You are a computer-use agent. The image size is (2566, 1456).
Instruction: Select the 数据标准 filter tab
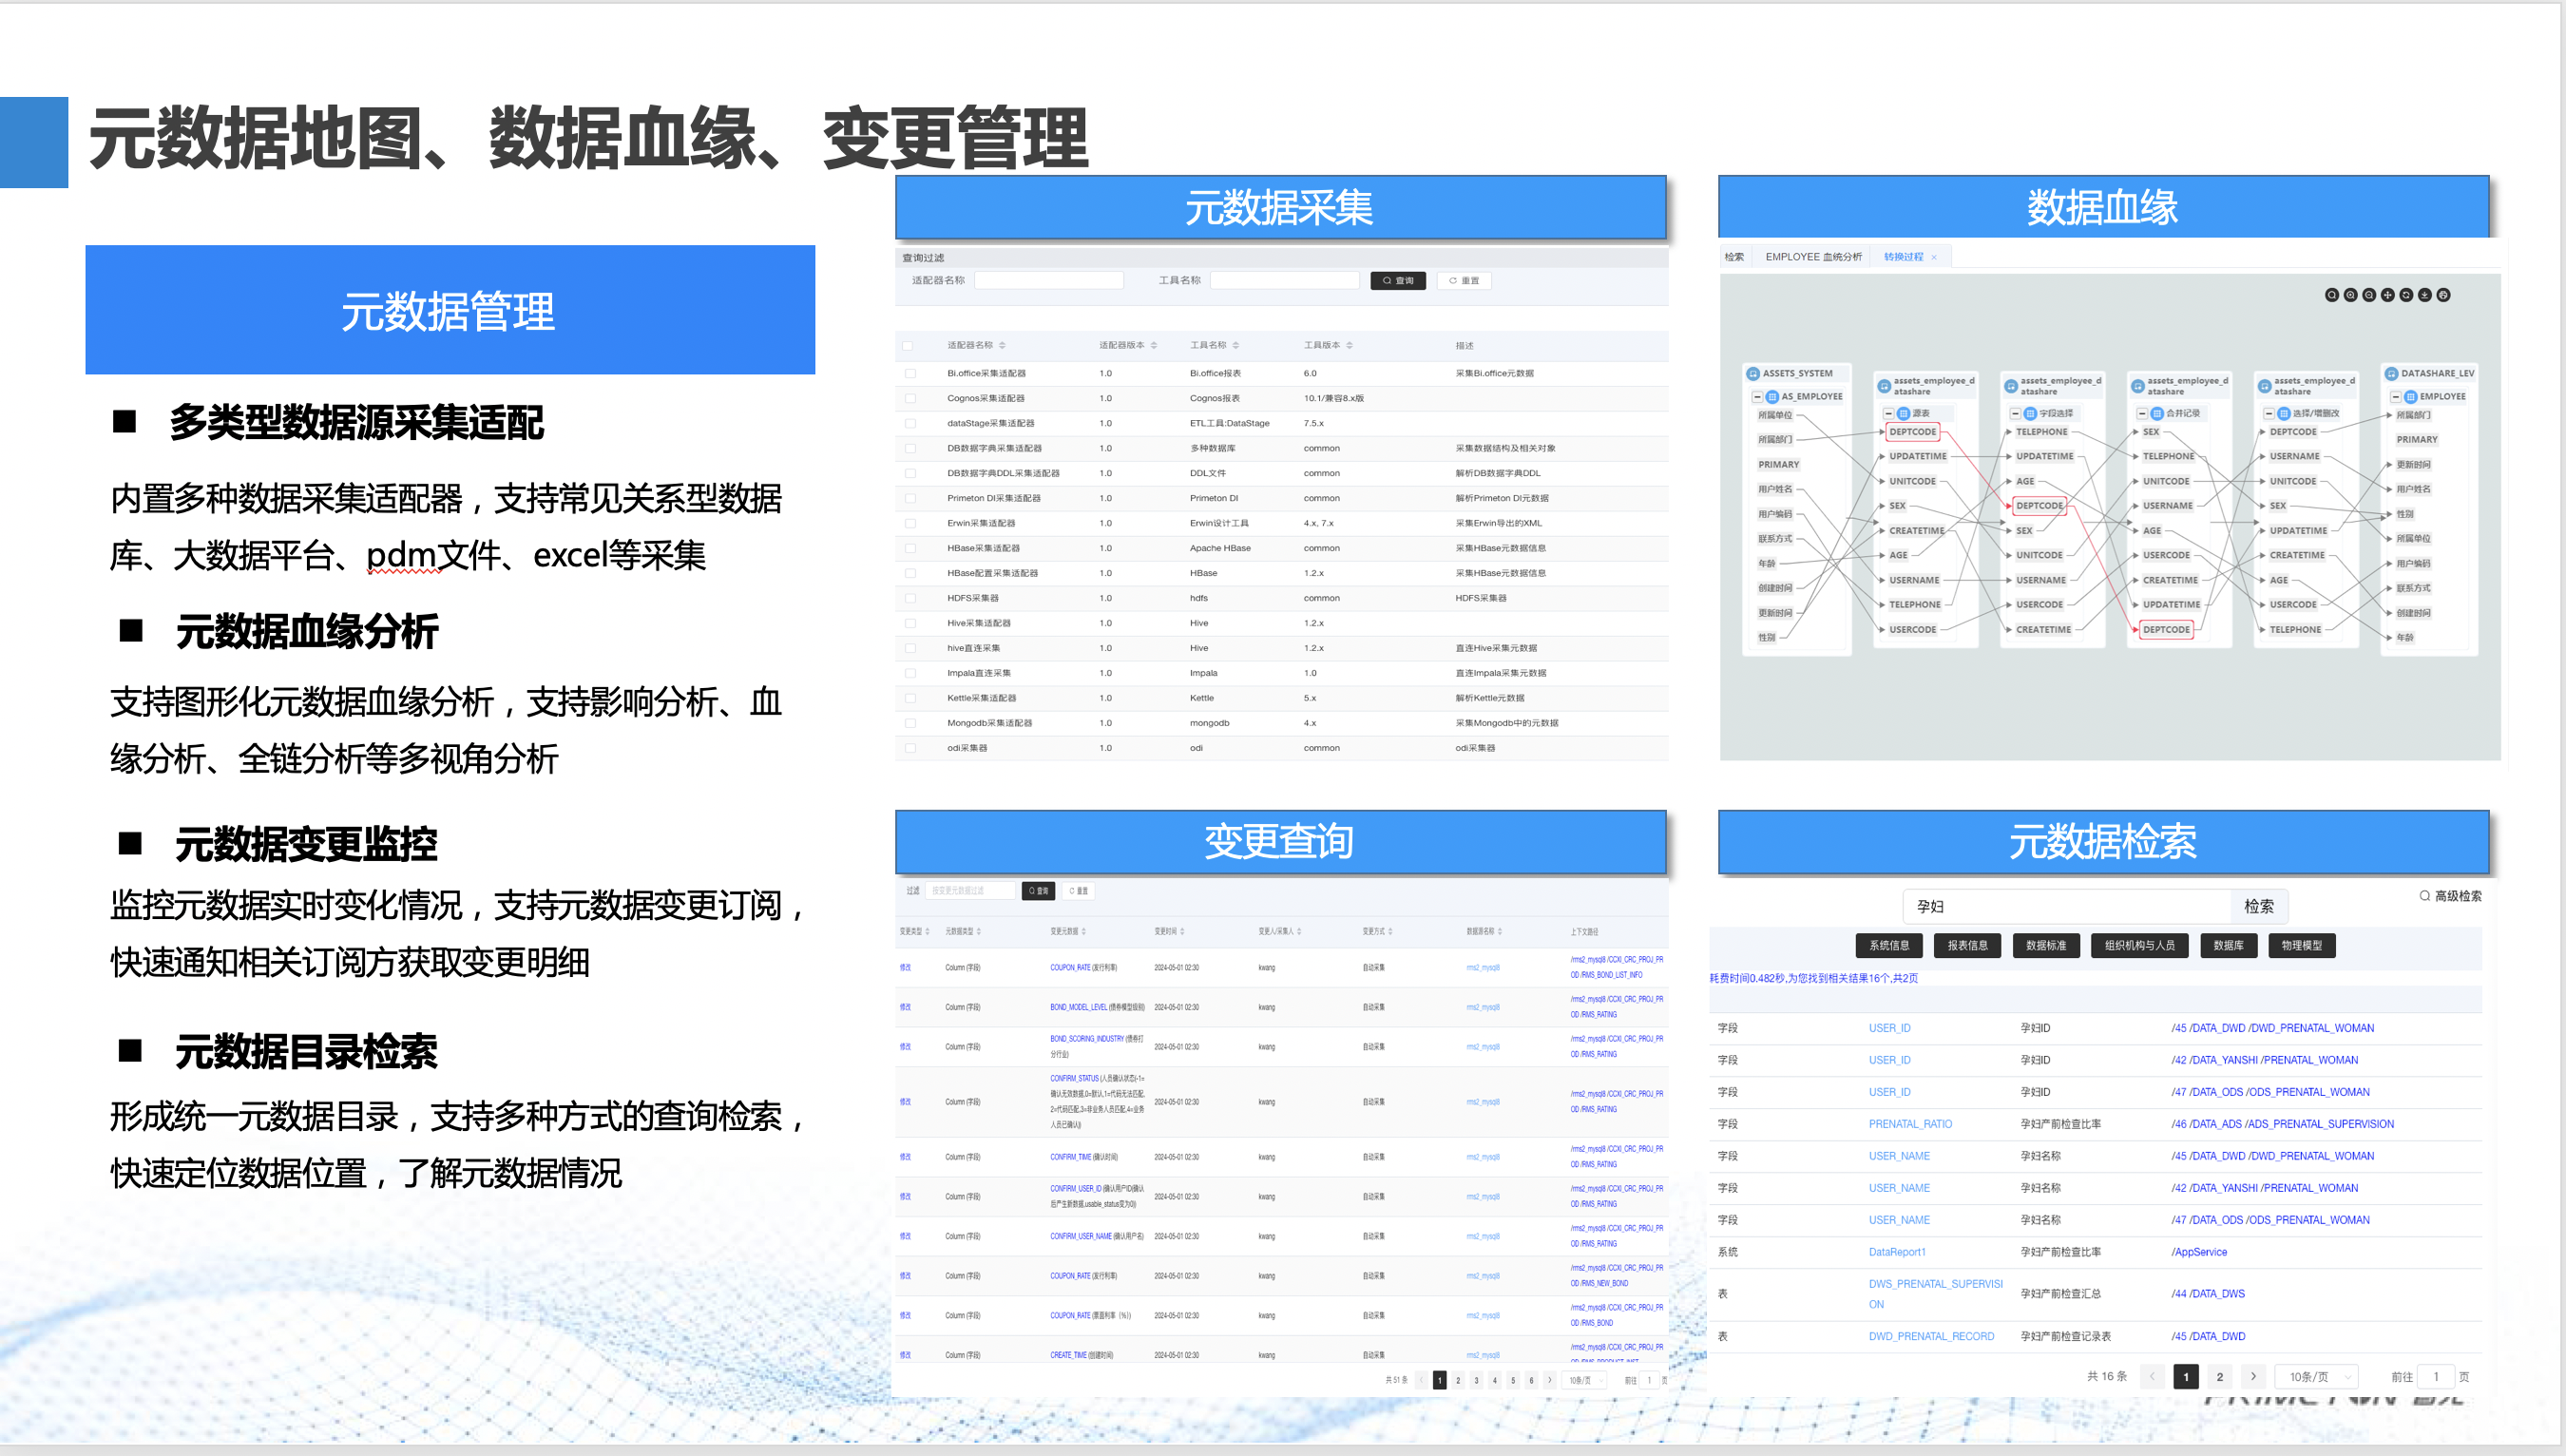(2045, 945)
